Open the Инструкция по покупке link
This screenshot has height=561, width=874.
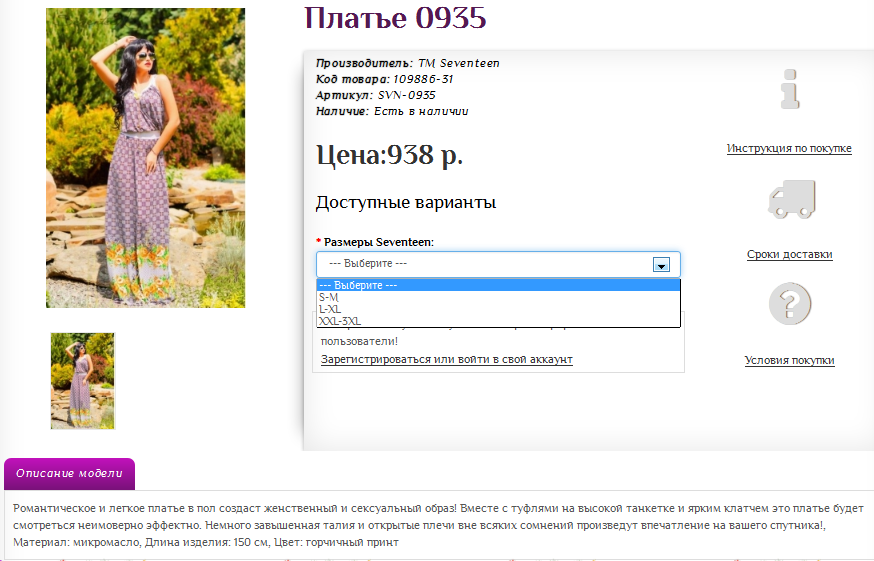coord(789,148)
